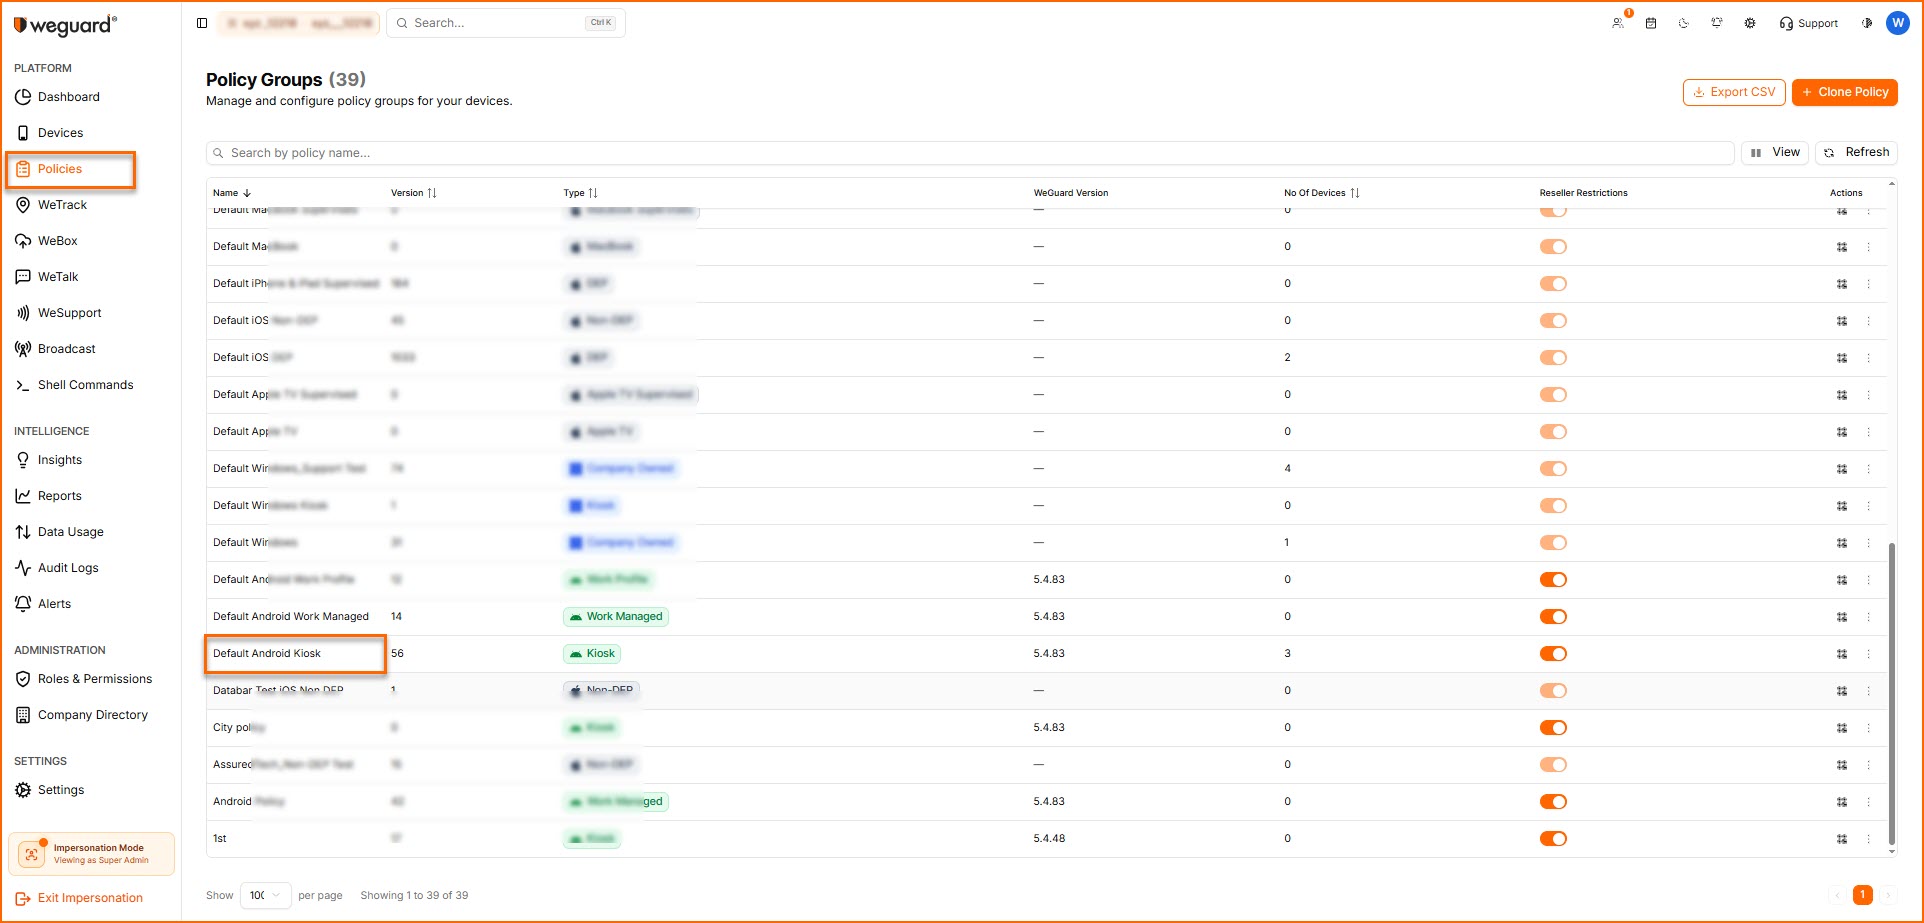The image size is (1924, 923).
Task: Click the Export CSV button
Action: [1734, 92]
